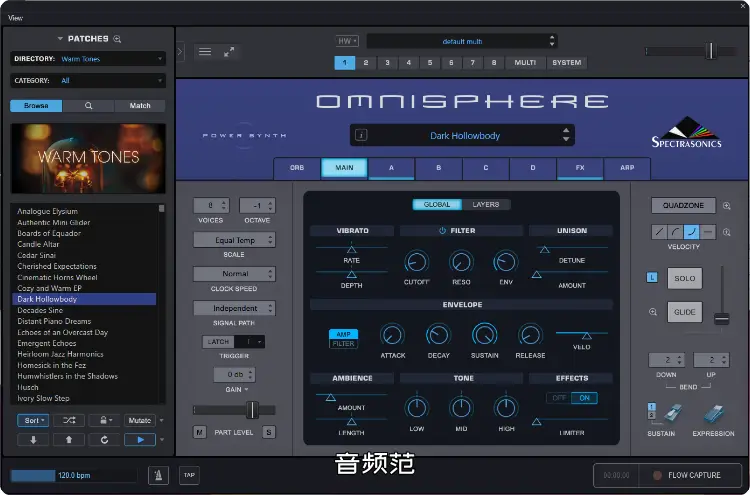The image size is (750, 495).
Task: Collapse the browser side arrow
Action: tap(180, 51)
